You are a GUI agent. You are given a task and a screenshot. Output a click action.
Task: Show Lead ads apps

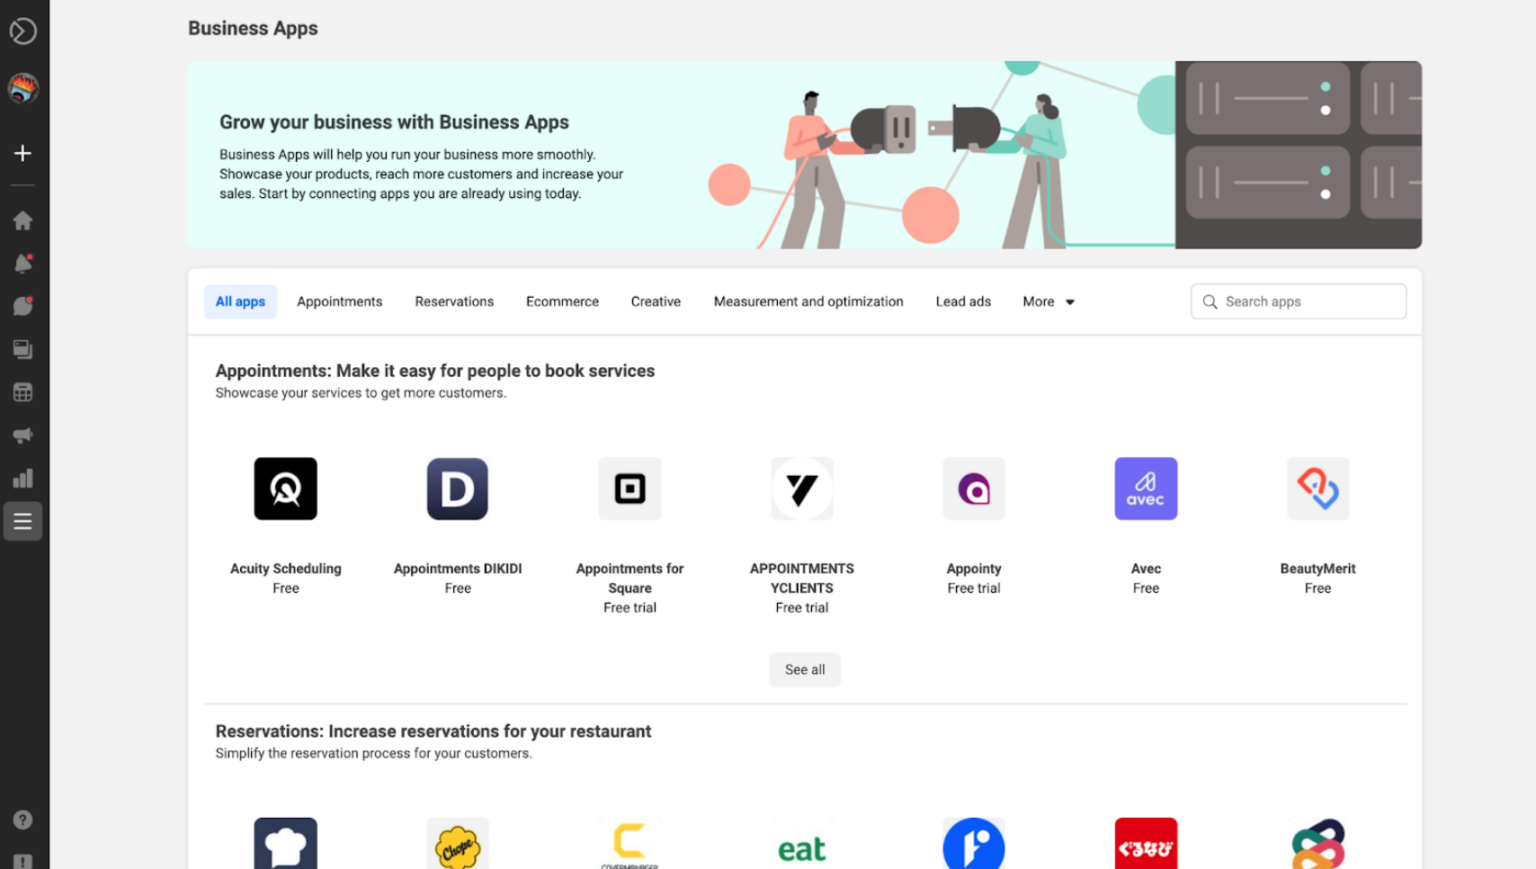[962, 301]
